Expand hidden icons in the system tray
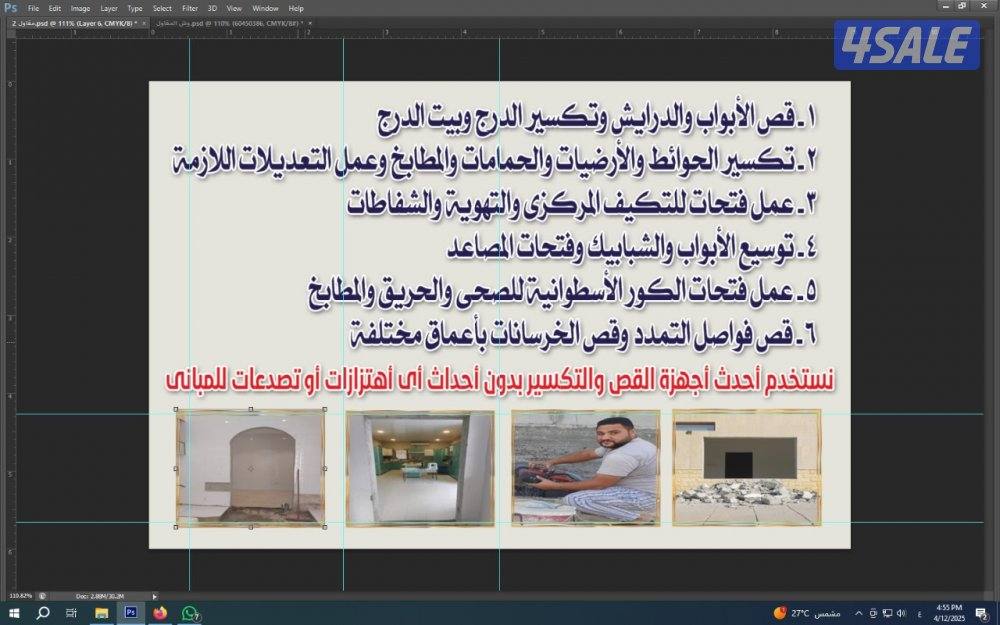 click(x=858, y=613)
